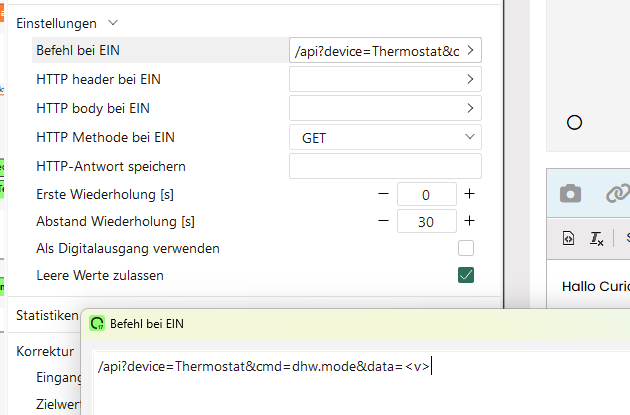The image size is (630, 415).
Task: Expand the Statistiken section
Action: [x=47, y=315]
